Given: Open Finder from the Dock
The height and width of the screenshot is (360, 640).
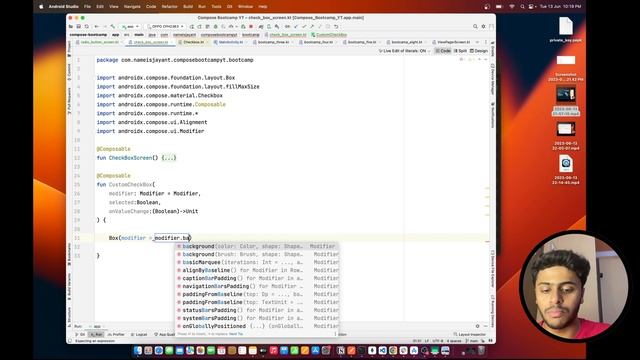Looking at the screenshot, I should coord(138,350).
